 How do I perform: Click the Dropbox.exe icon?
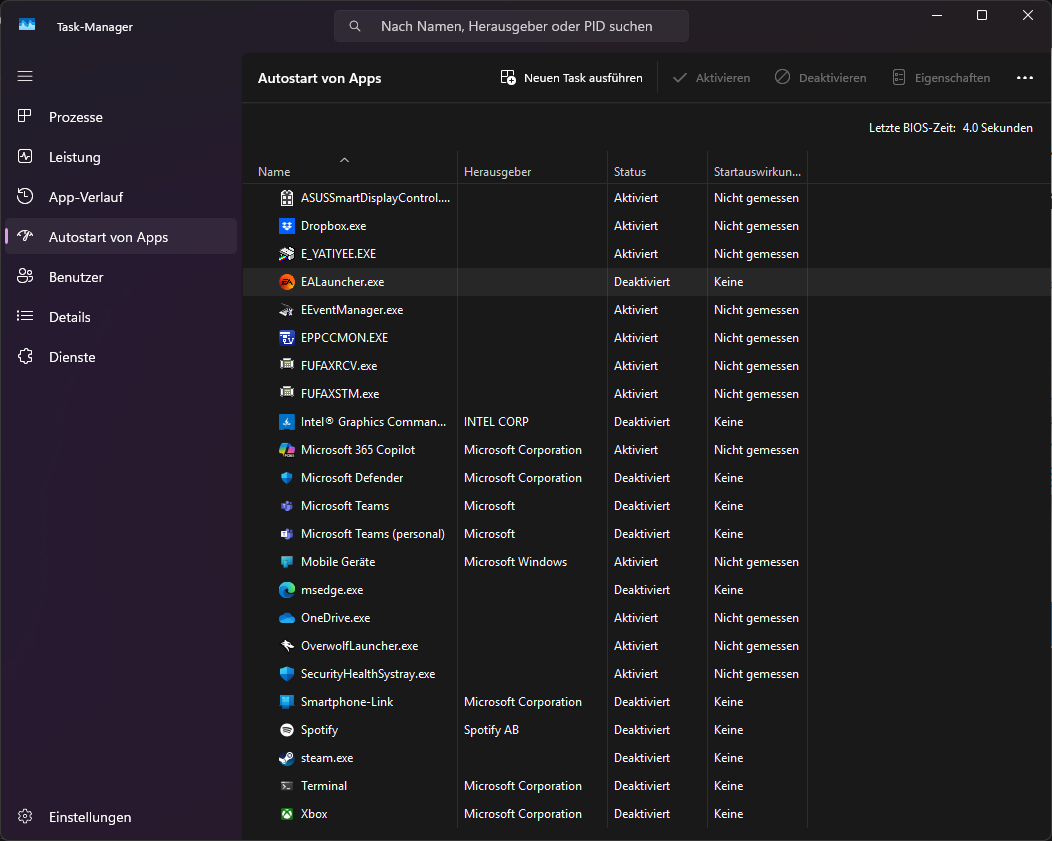[x=286, y=226]
